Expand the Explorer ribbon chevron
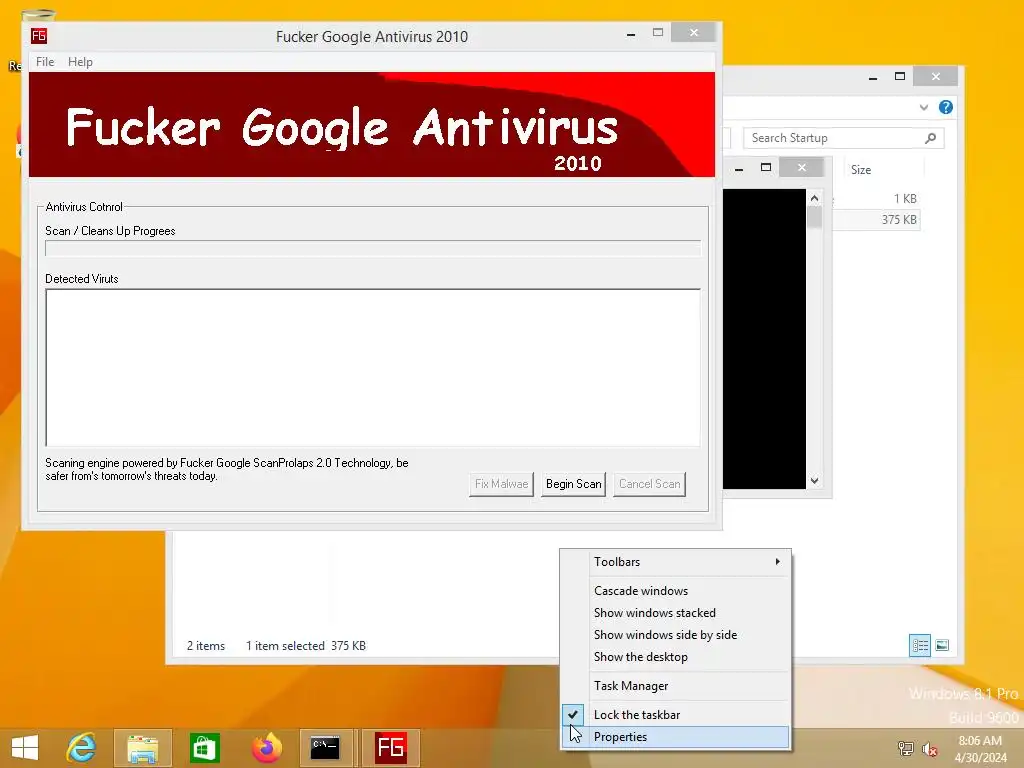 [923, 107]
